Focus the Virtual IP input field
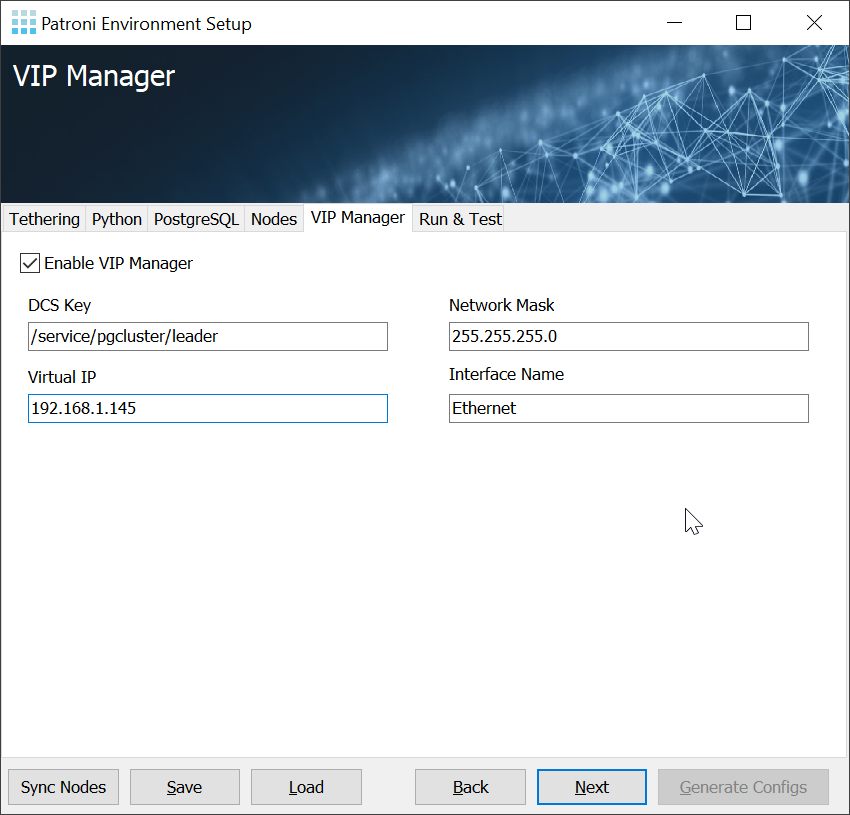Screen dimensions: 850x815 [x=207, y=408]
